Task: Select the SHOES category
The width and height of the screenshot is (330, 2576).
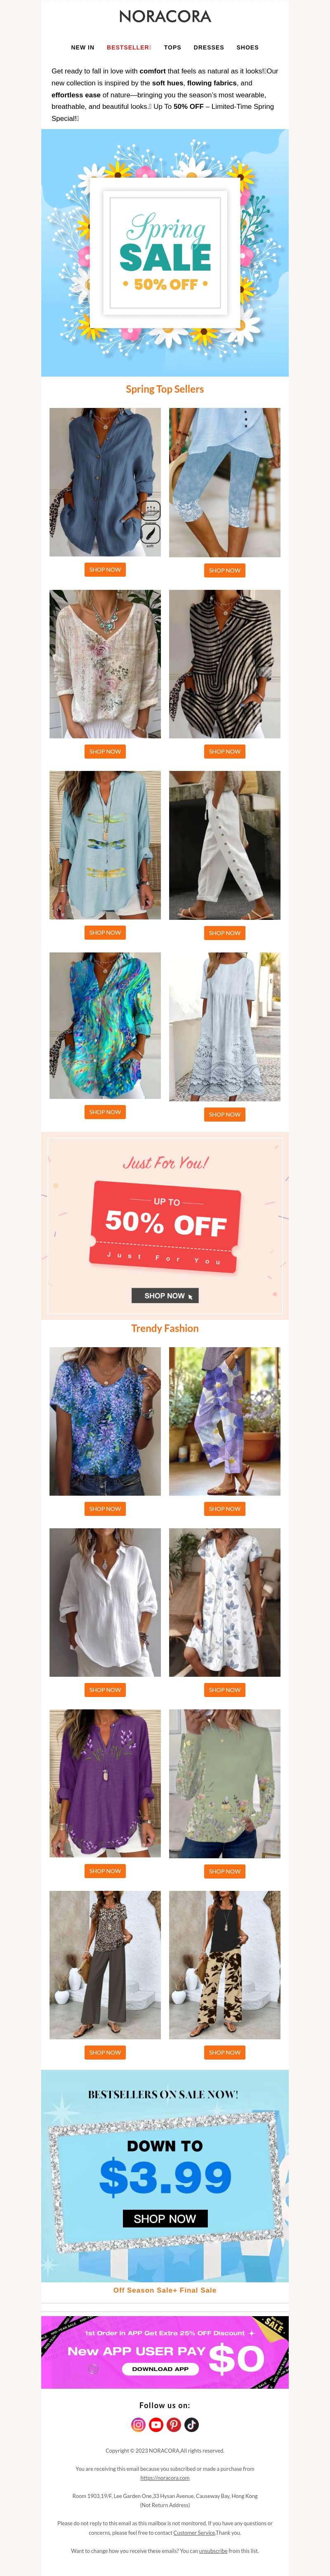Action: [247, 47]
